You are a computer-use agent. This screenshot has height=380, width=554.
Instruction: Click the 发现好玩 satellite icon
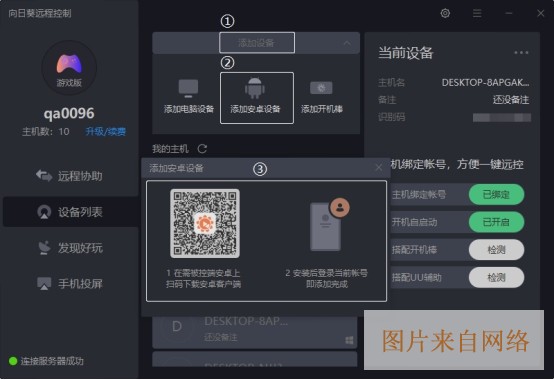pos(44,248)
